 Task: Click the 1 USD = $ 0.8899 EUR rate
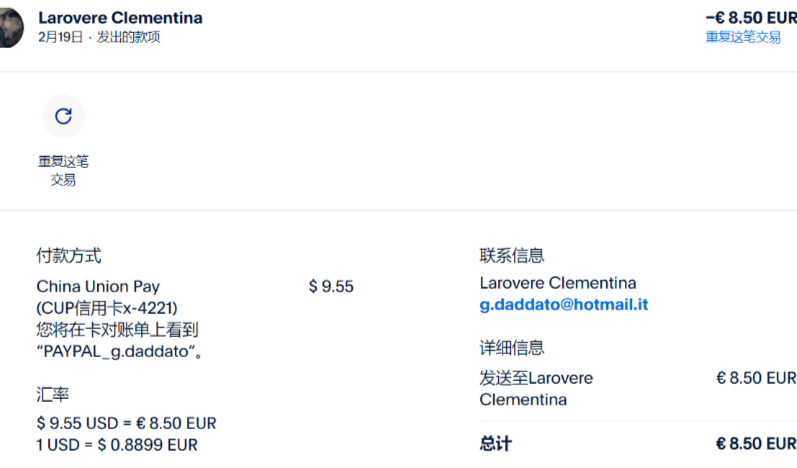tap(117, 445)
